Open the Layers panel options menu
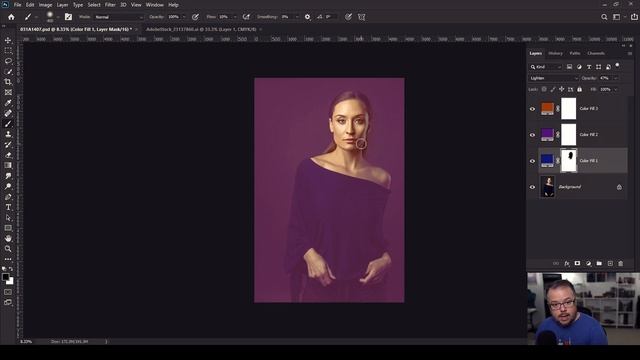640x360 pixels. (630, 53)
